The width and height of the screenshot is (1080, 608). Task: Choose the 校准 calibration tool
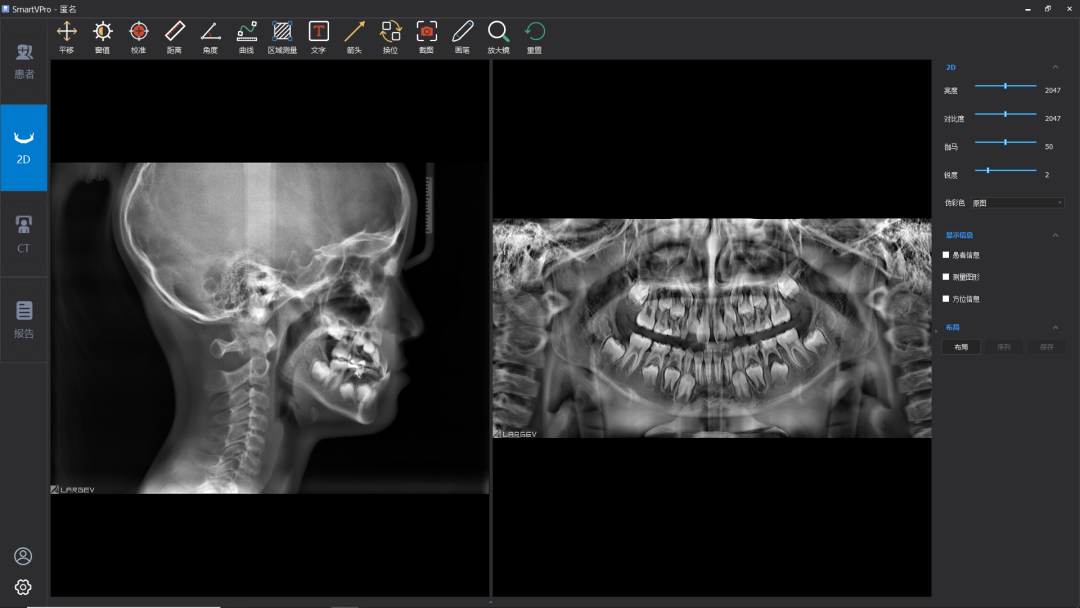(138, 37)
